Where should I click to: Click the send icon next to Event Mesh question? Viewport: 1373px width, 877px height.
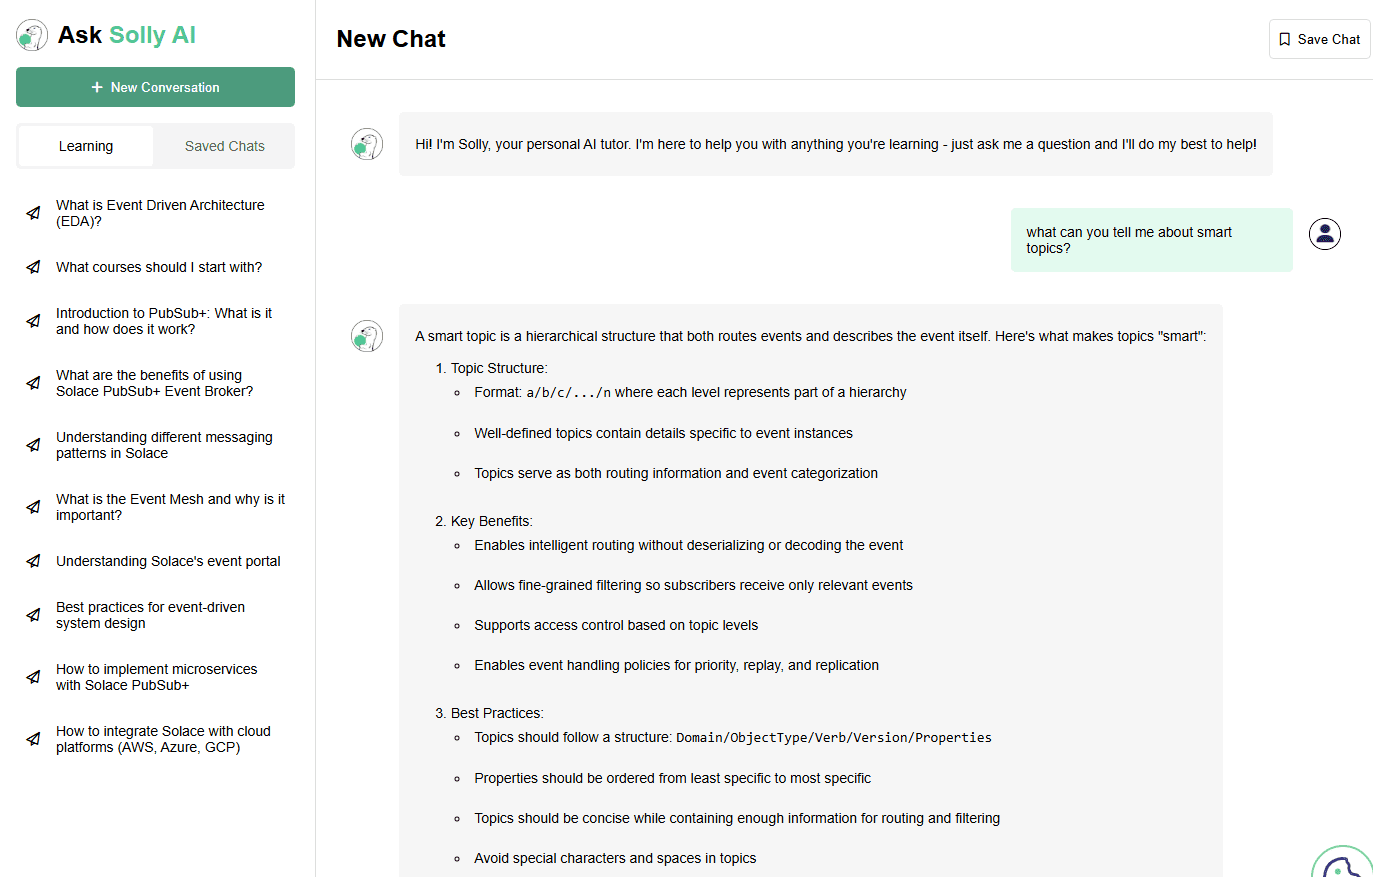point(33,507)
